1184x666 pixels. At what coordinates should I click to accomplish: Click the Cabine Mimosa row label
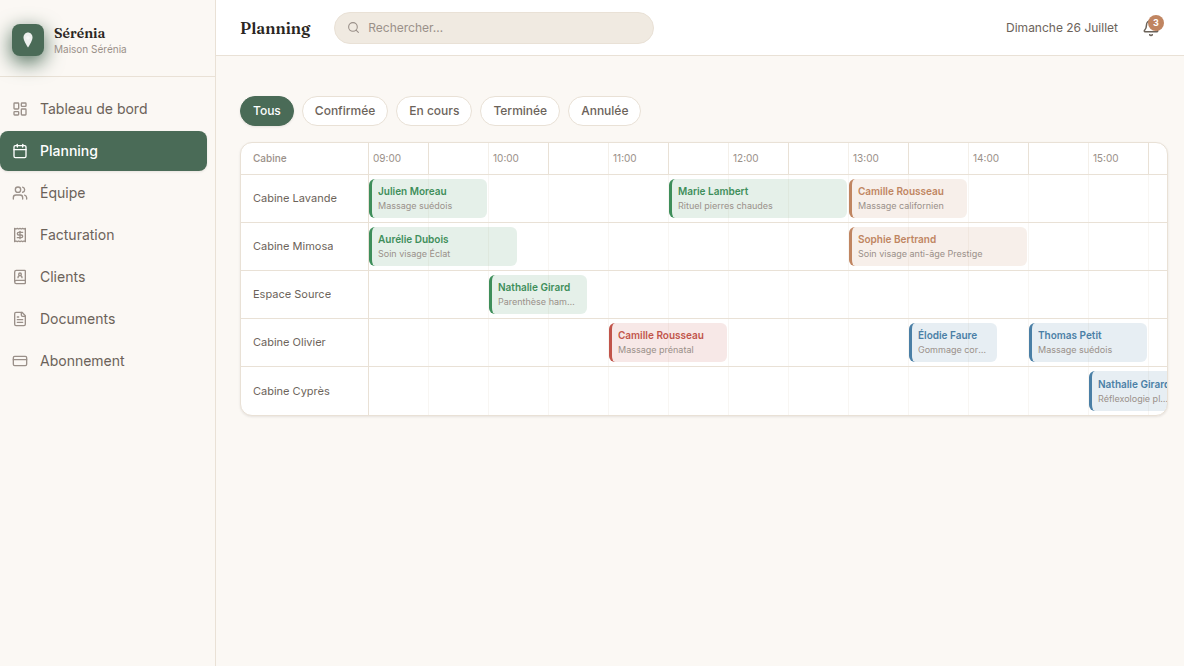293,246
